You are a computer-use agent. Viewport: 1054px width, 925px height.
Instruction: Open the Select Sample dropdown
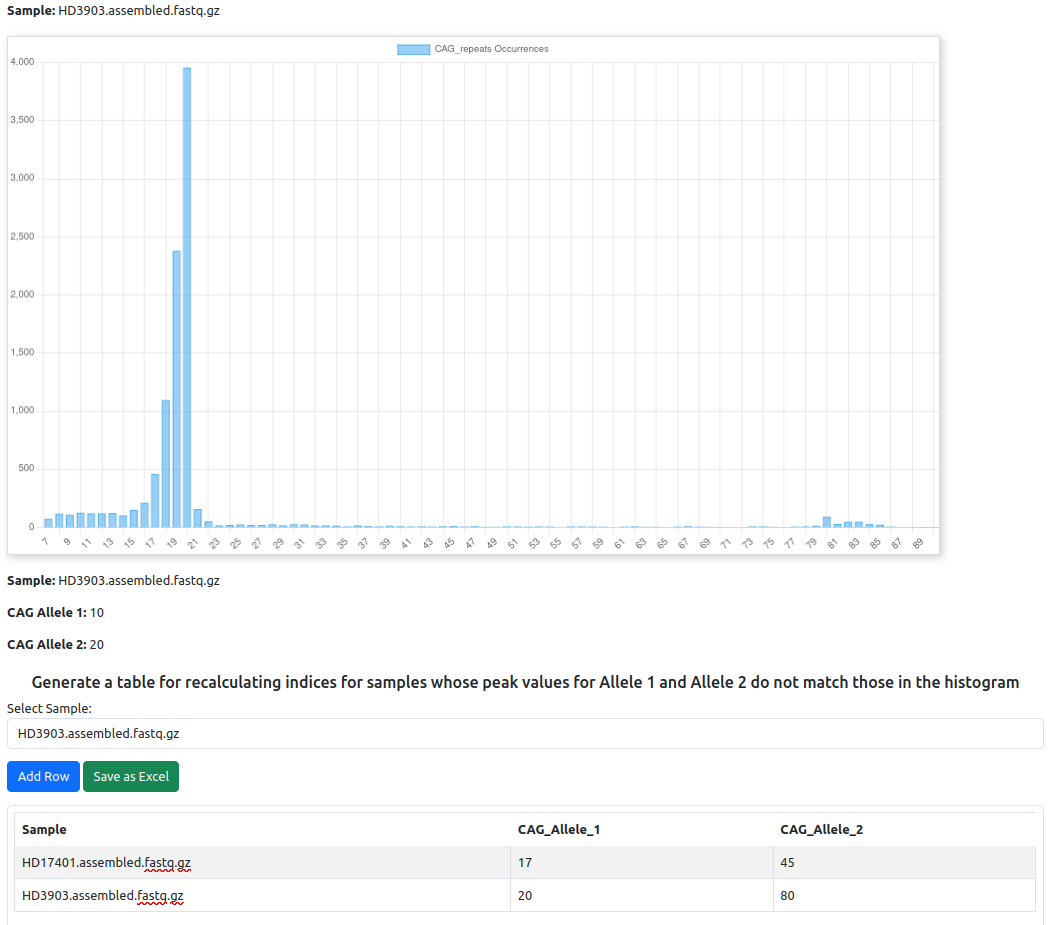[x=525, y=733]
